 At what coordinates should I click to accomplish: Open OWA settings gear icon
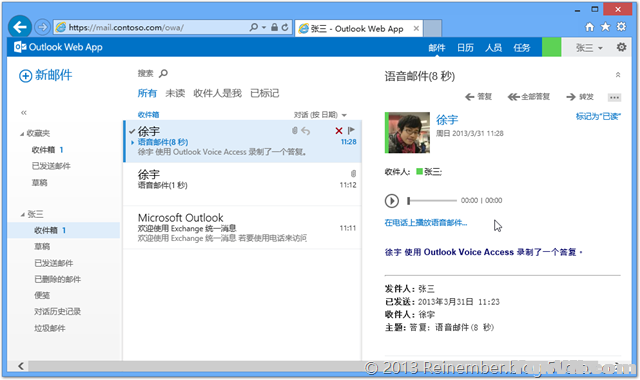[621, 47]
